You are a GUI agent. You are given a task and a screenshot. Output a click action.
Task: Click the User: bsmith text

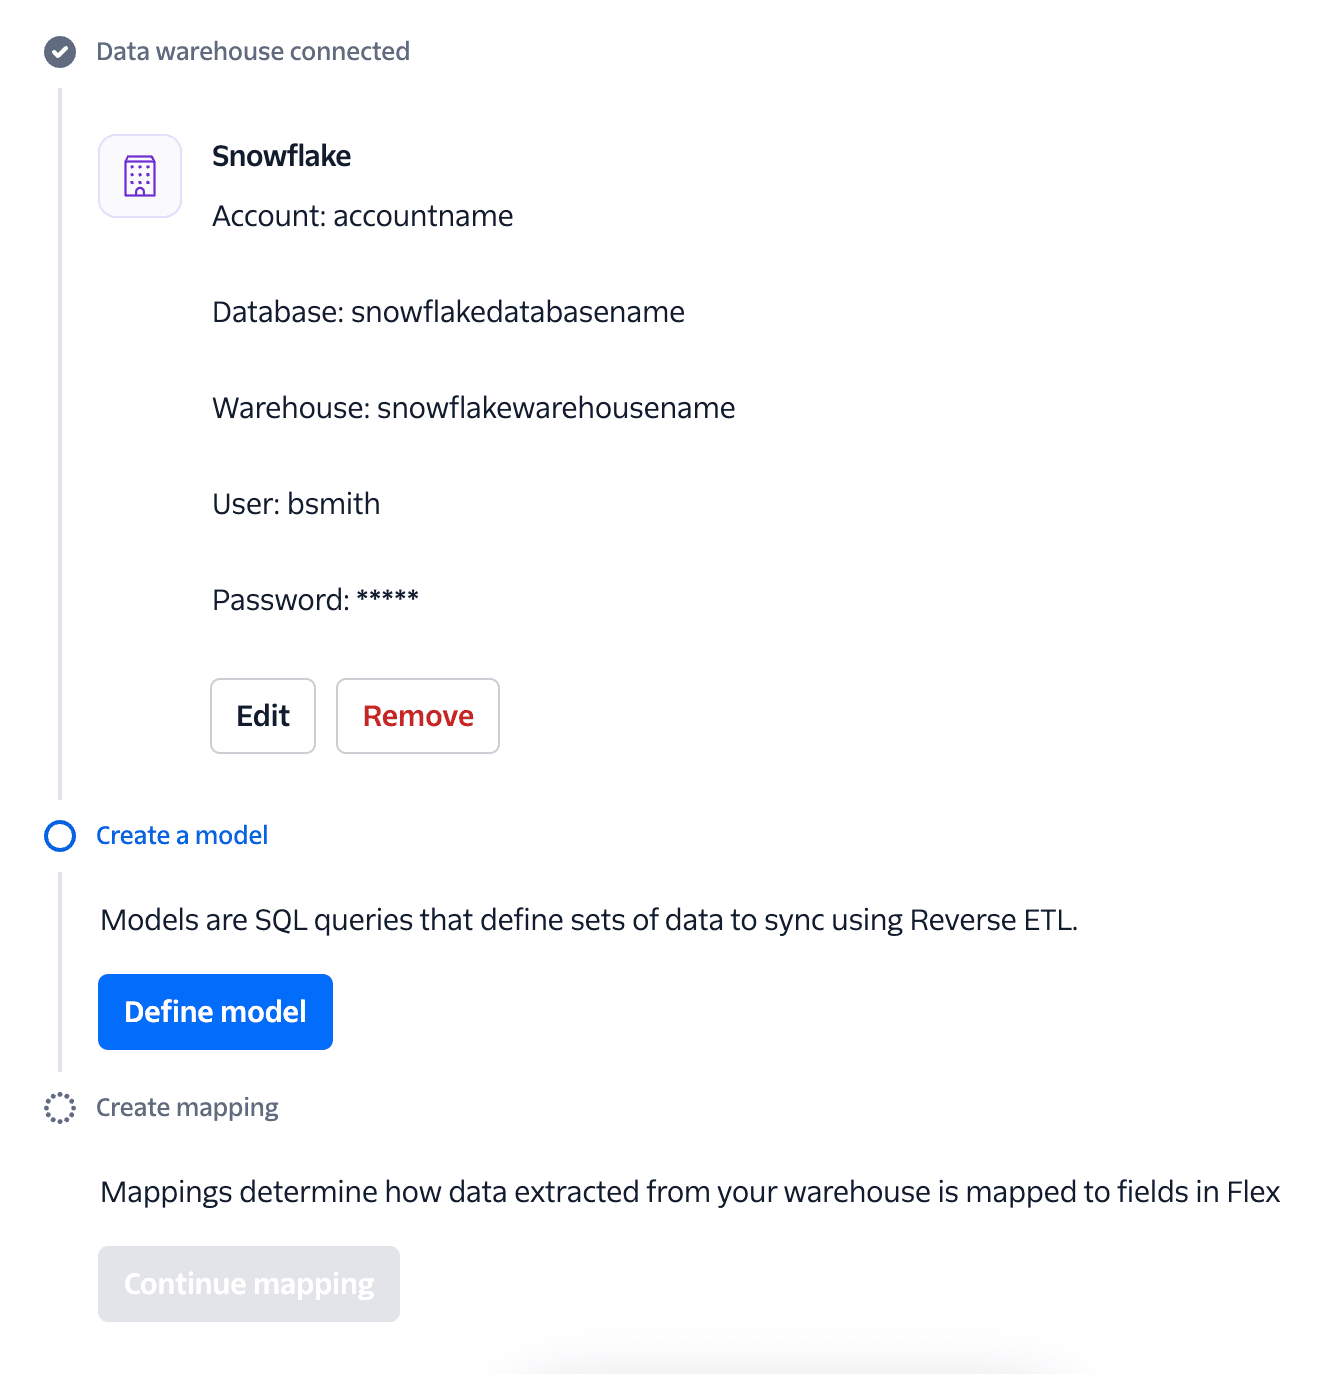pos(295,503)
